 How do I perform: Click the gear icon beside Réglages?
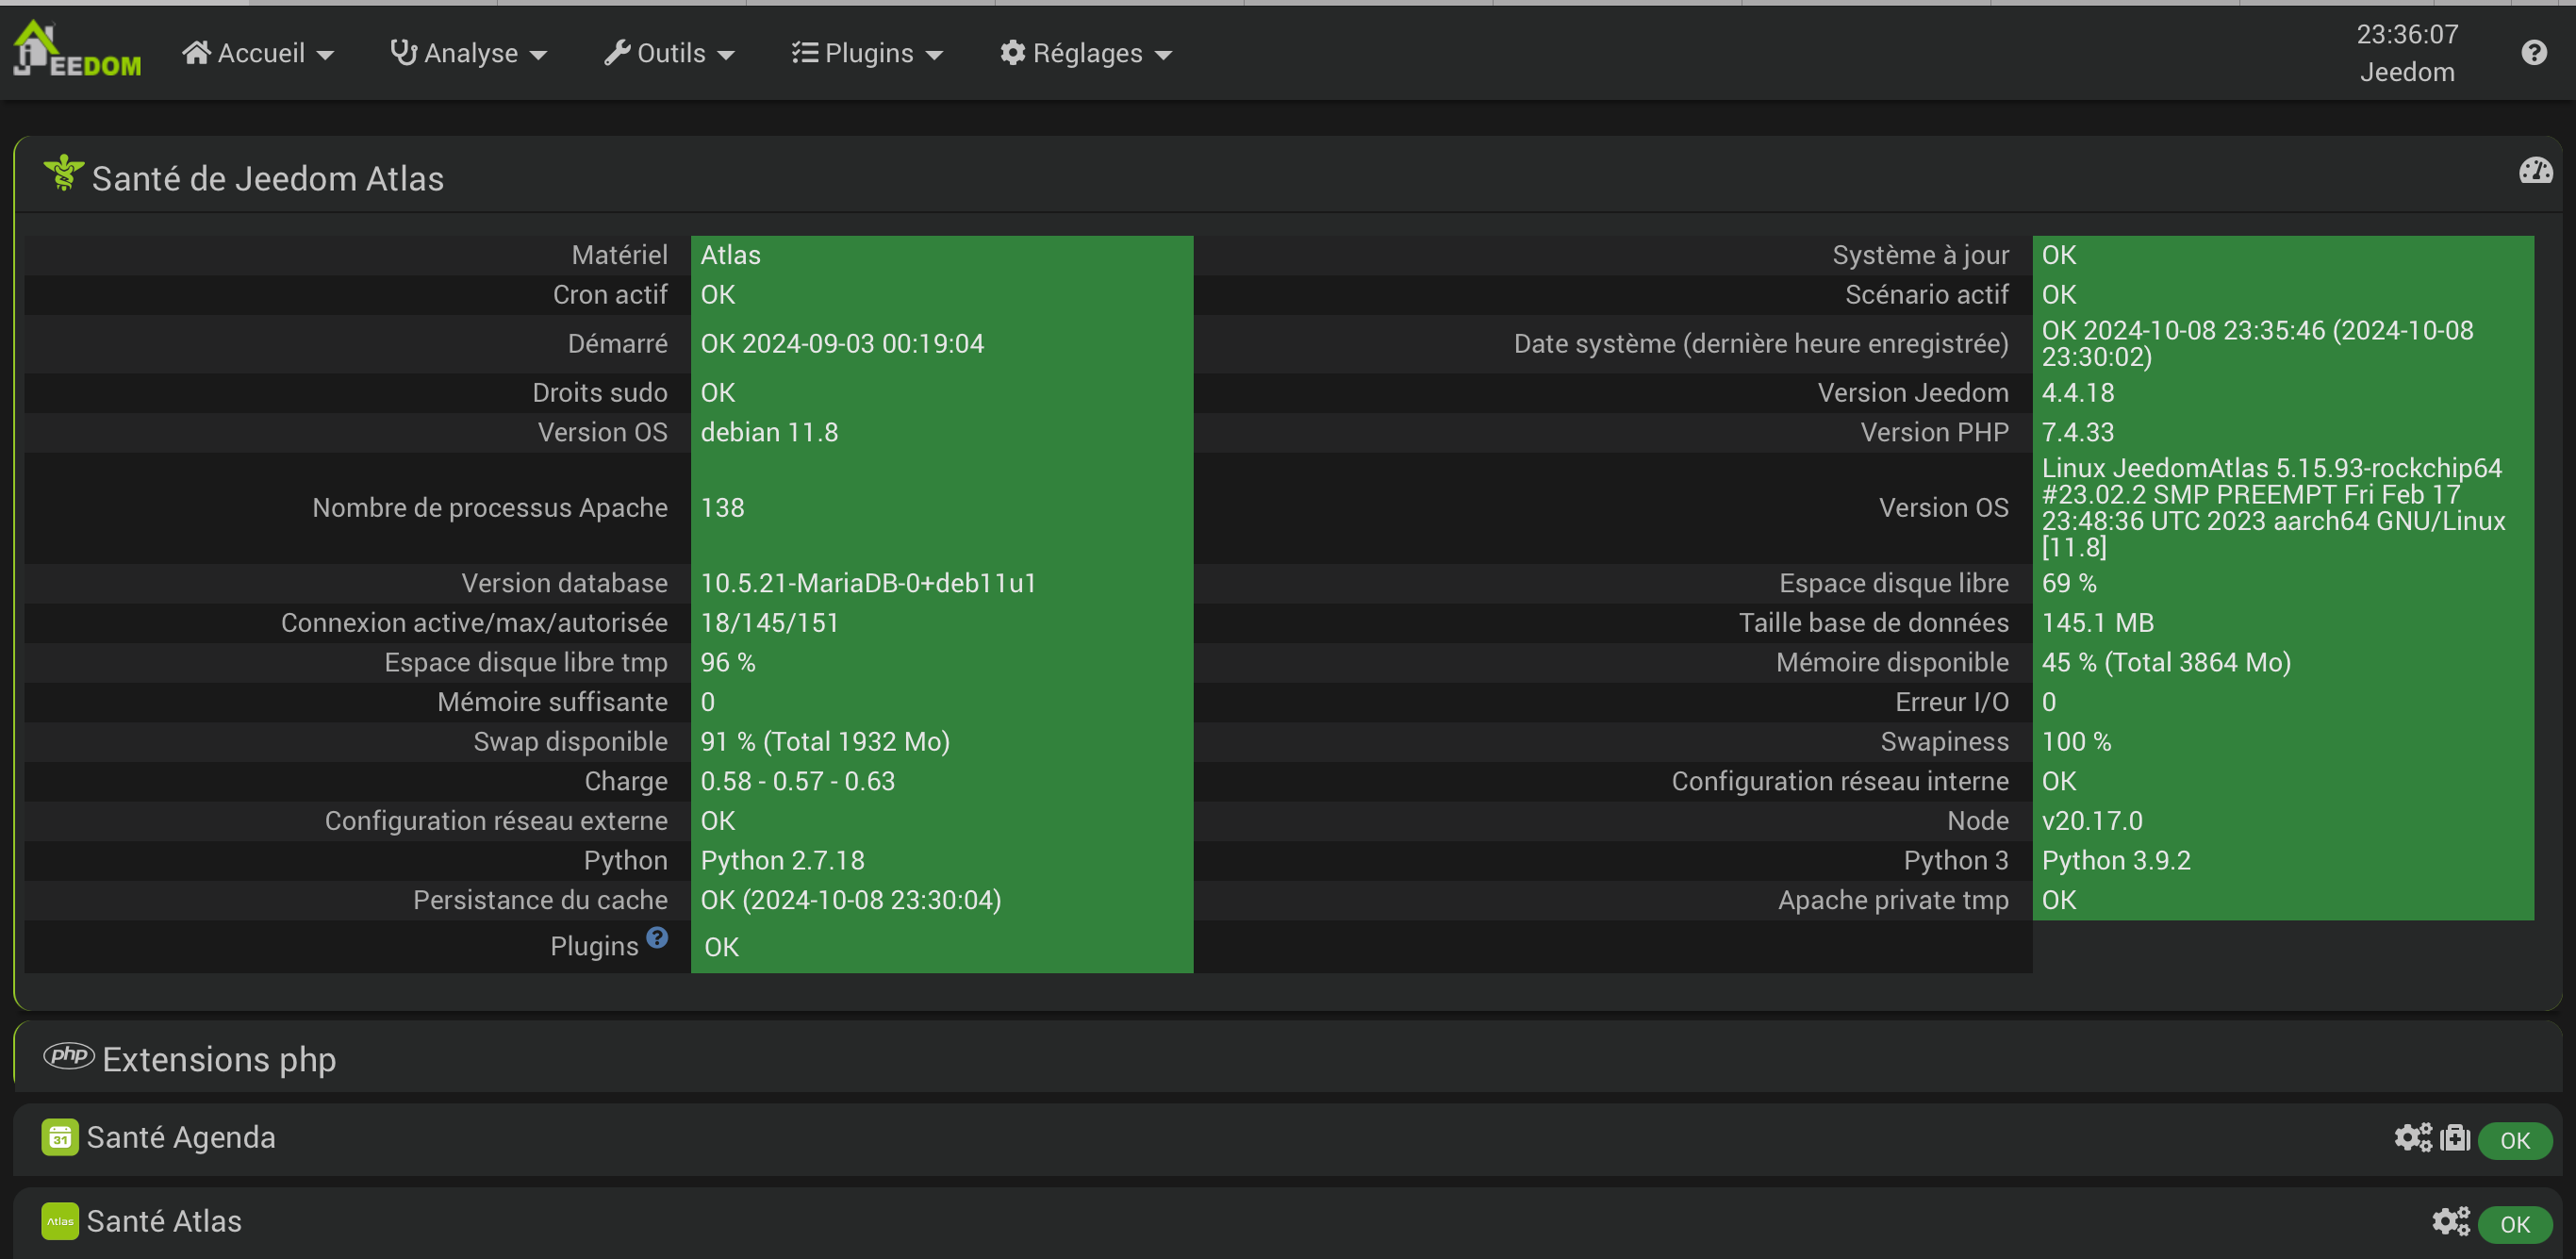tap(1013, 52)
